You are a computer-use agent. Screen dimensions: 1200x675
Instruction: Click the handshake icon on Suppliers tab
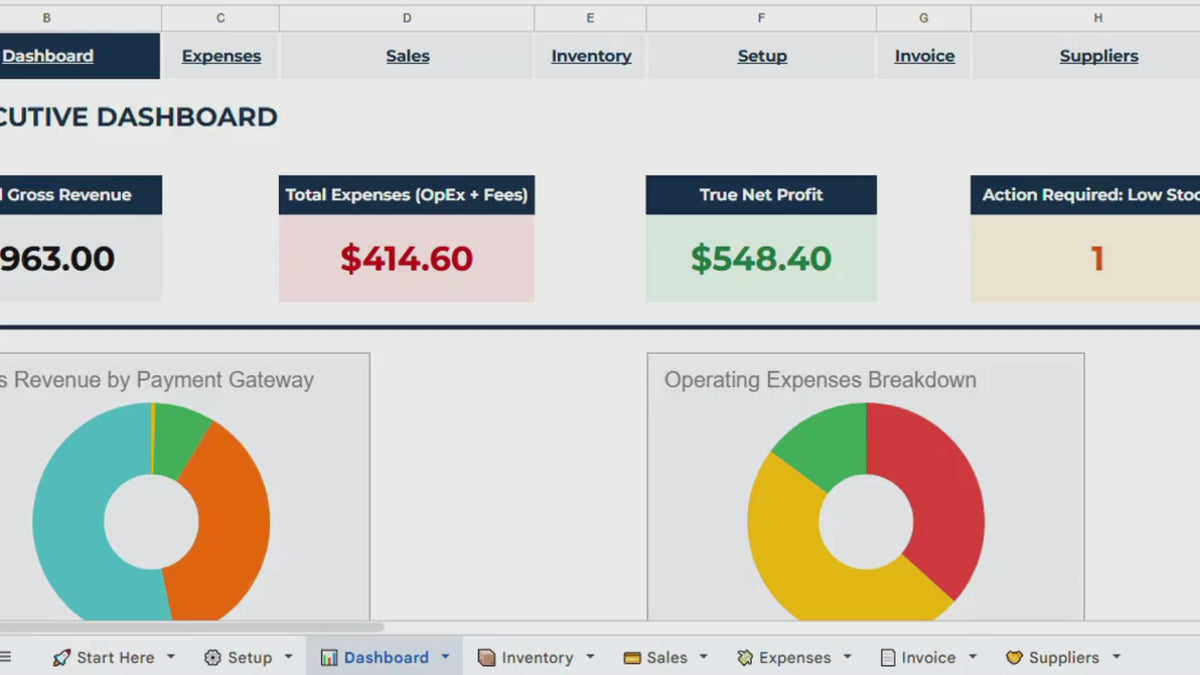pyautogui.click(x=1014, y=657)
